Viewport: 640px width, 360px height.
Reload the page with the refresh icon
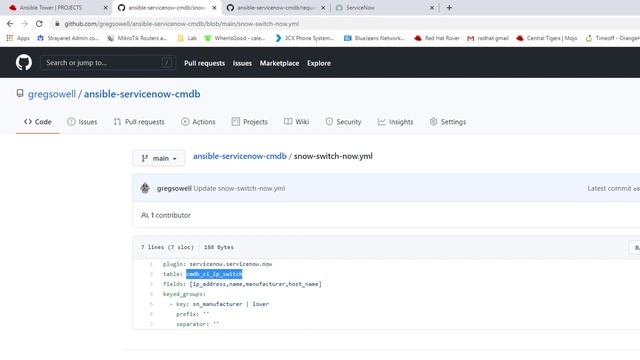coord(39,24)
